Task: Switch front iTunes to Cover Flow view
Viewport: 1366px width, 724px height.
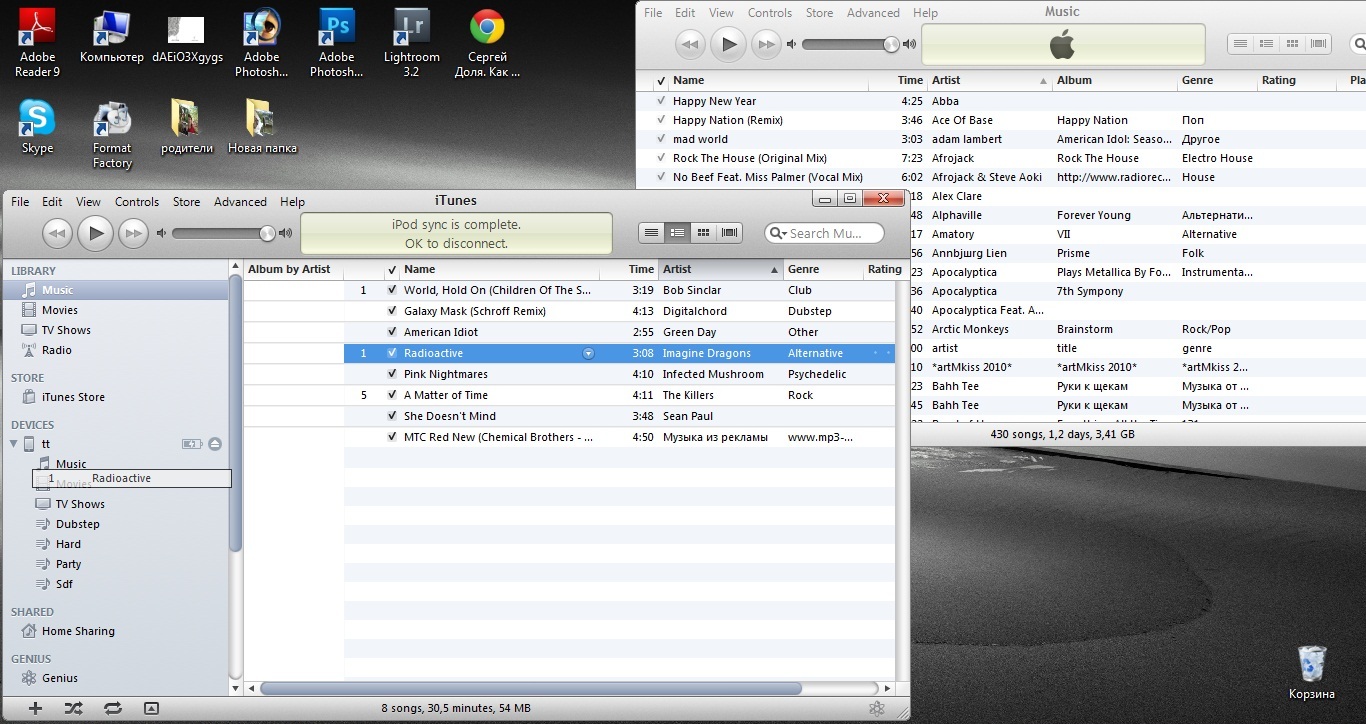Action: coord(729,233)
